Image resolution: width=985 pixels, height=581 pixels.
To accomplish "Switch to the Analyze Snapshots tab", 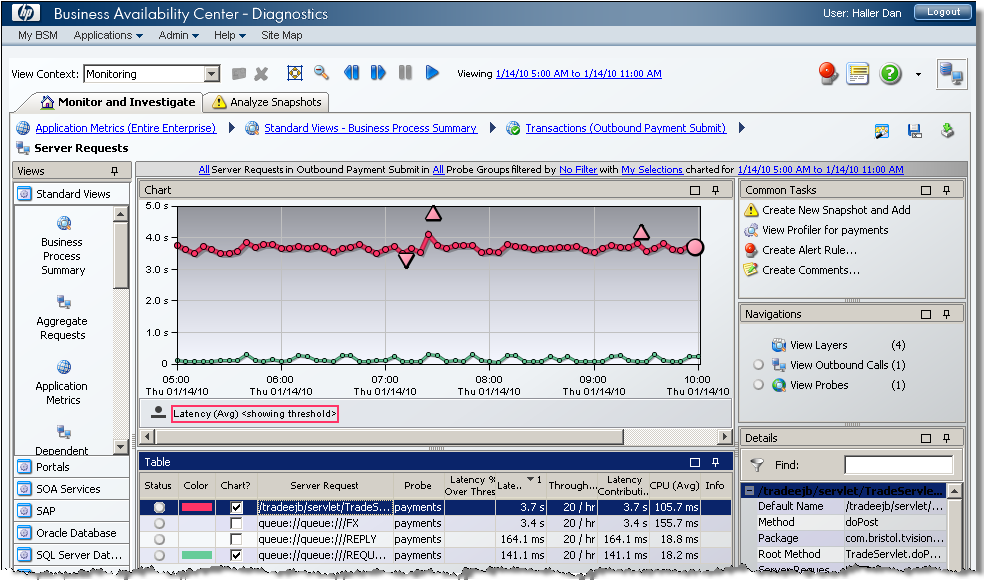I will click(x=267, y=102).
